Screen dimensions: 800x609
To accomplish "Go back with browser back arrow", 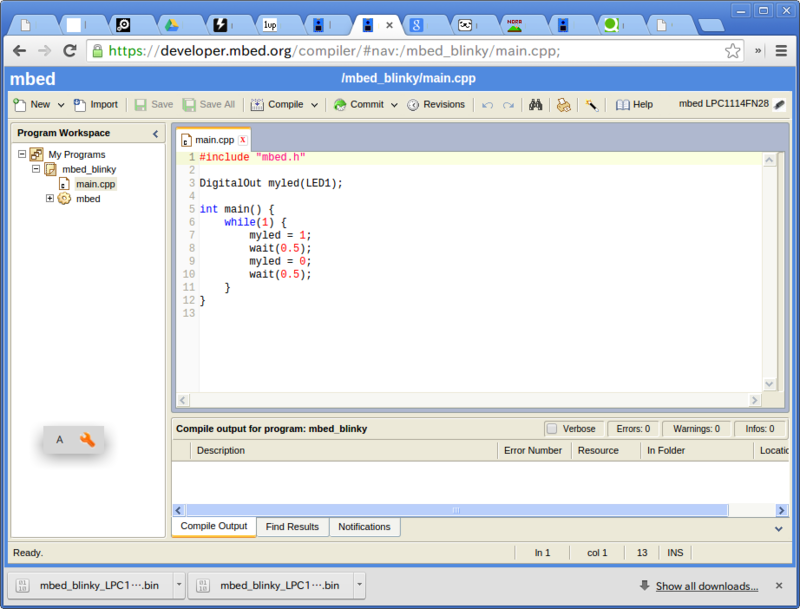I will point(19,50).
